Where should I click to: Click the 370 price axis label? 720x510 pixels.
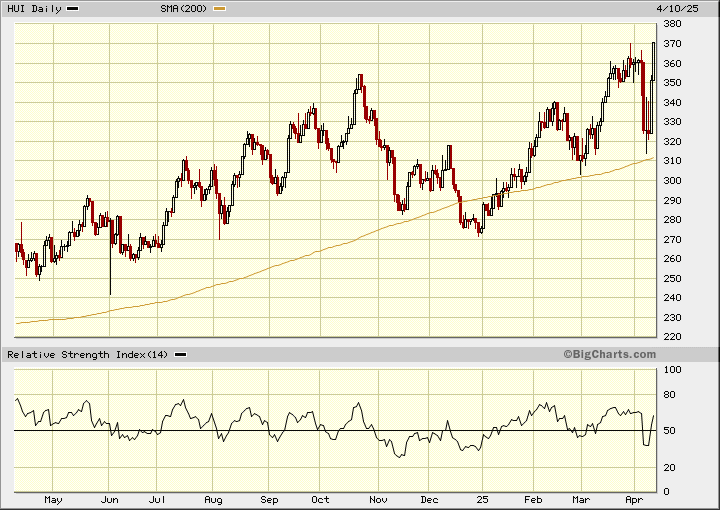click(672, 44)
